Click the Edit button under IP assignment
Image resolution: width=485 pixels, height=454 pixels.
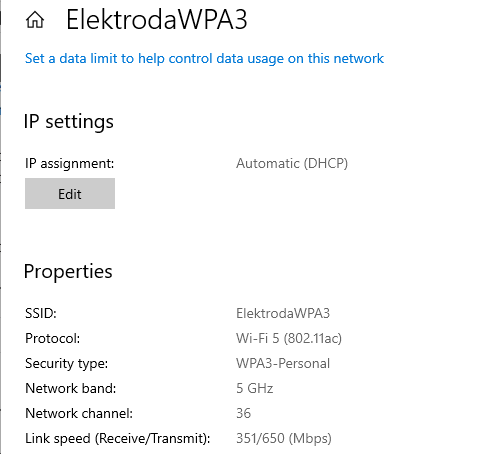(x=70, y=194)
